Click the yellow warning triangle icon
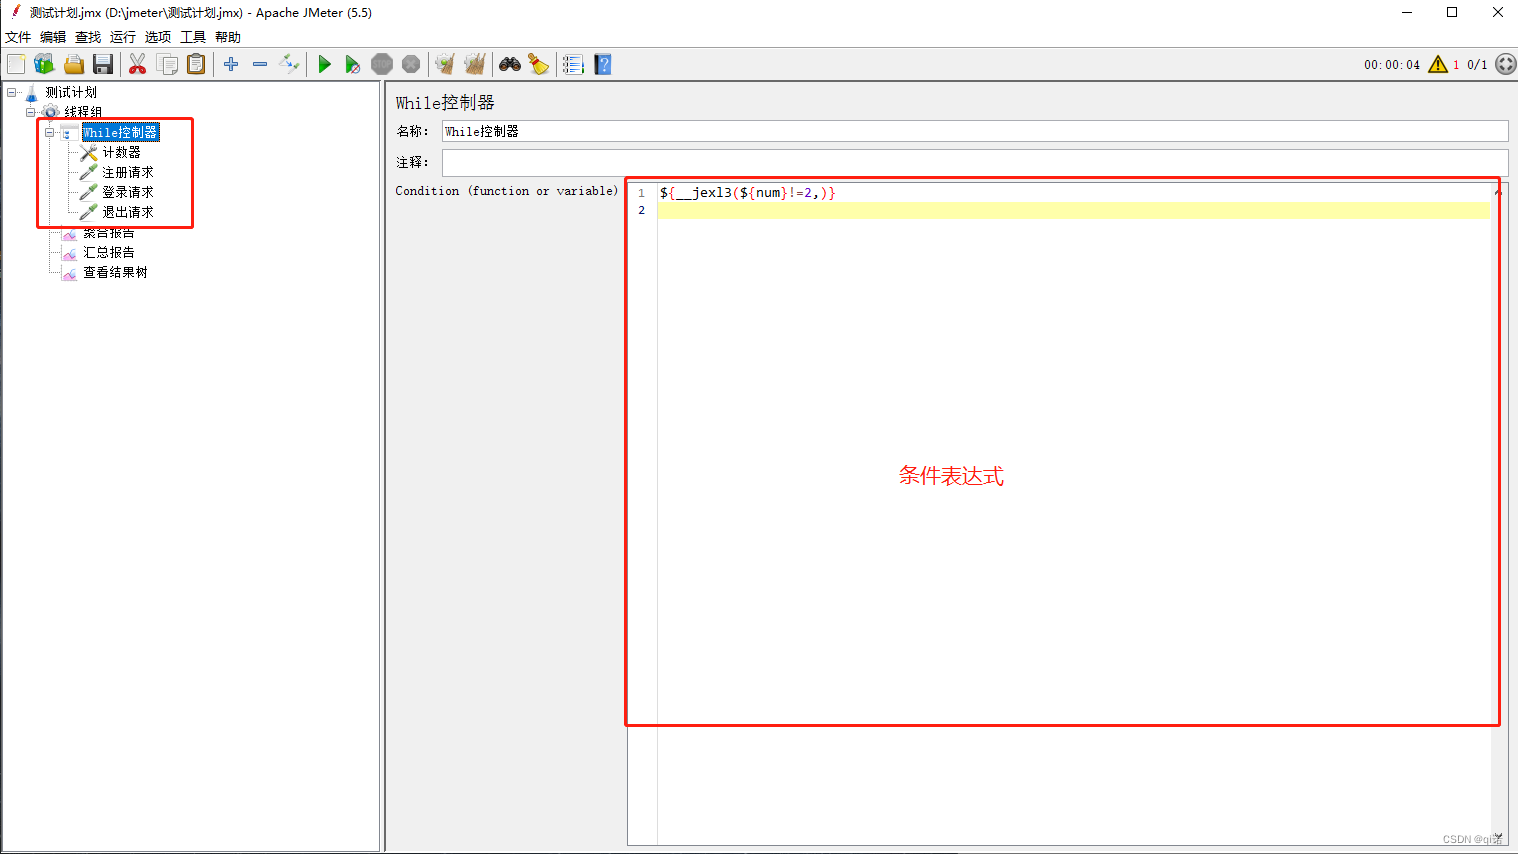1518x854 pixels. [x=1438, y=64]
